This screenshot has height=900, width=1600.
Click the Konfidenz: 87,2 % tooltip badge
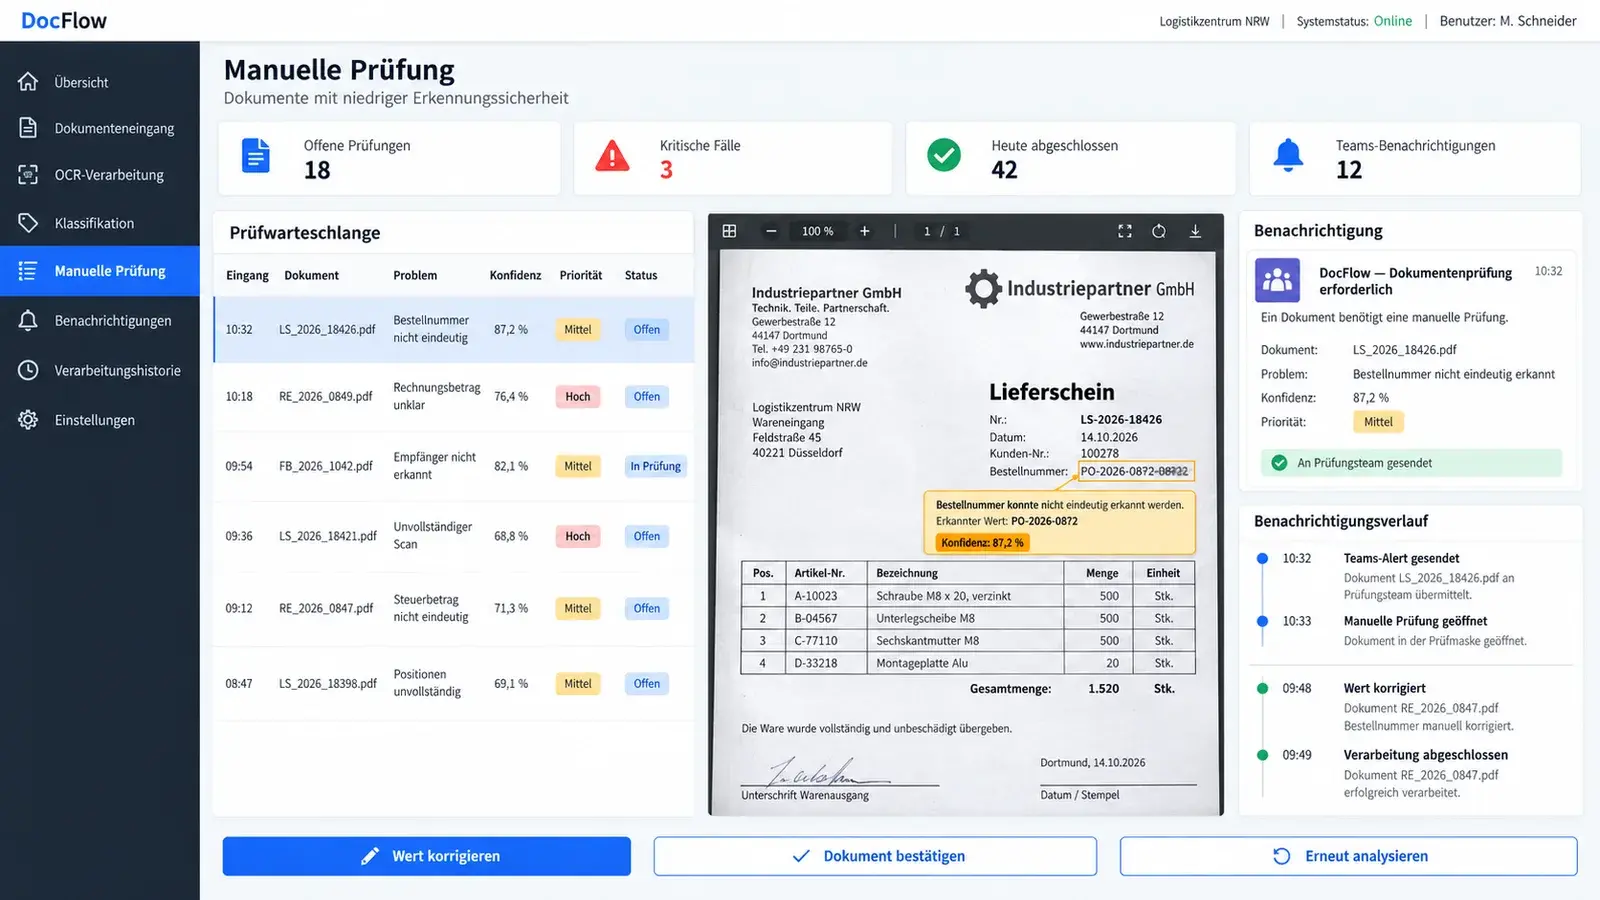coord(982,543)
